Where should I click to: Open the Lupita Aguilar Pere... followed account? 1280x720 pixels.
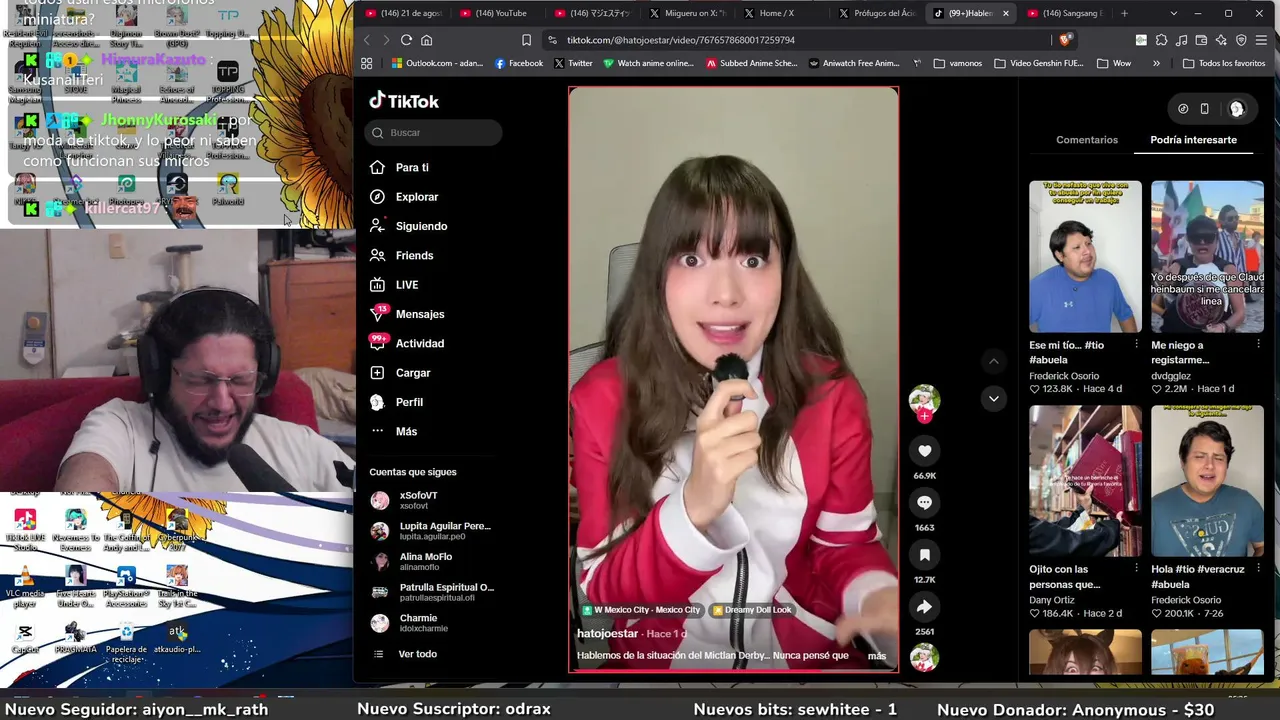click(x=432, y=531)
